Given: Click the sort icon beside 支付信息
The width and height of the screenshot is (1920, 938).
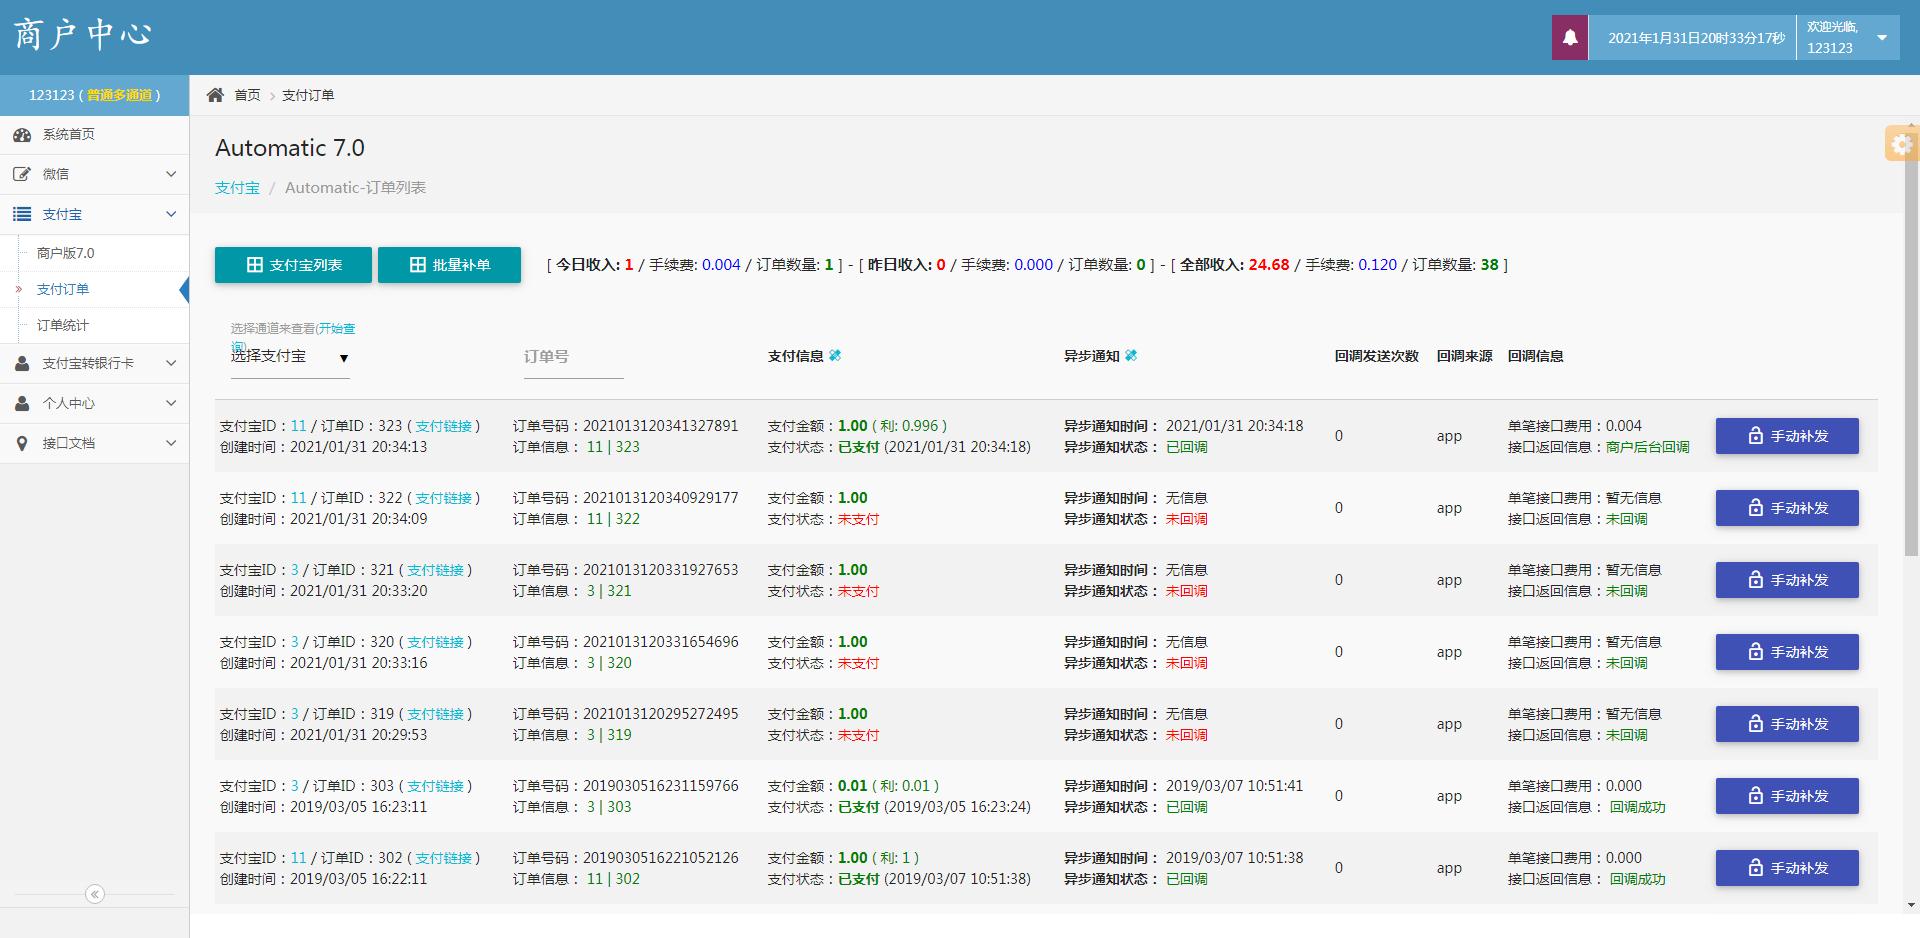Looking at the screenshot, I should pos(835,356).
